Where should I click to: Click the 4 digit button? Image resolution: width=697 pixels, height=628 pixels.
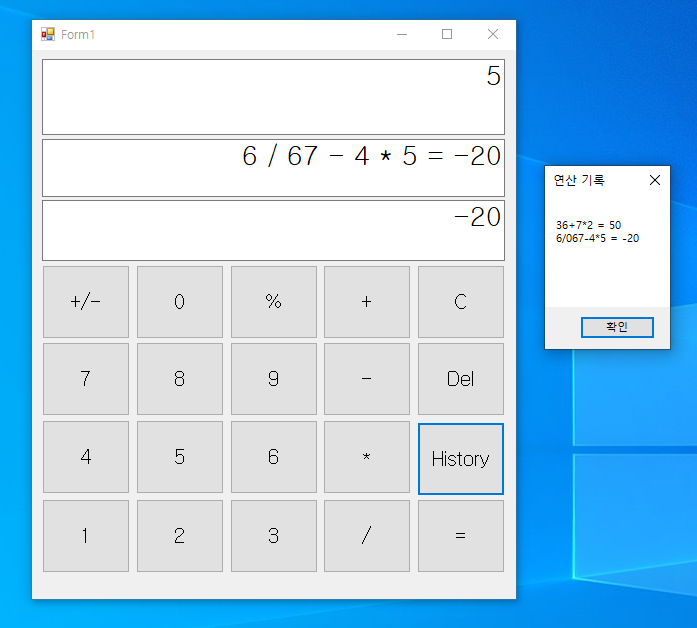[x=86, y=457]
